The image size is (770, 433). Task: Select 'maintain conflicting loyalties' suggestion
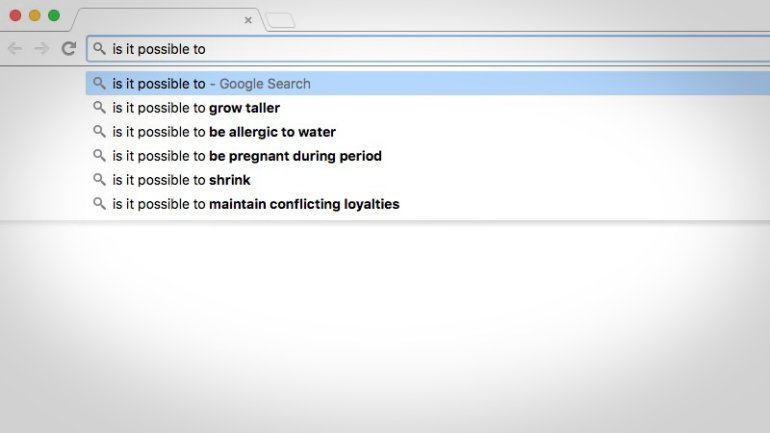coord(255,204)
